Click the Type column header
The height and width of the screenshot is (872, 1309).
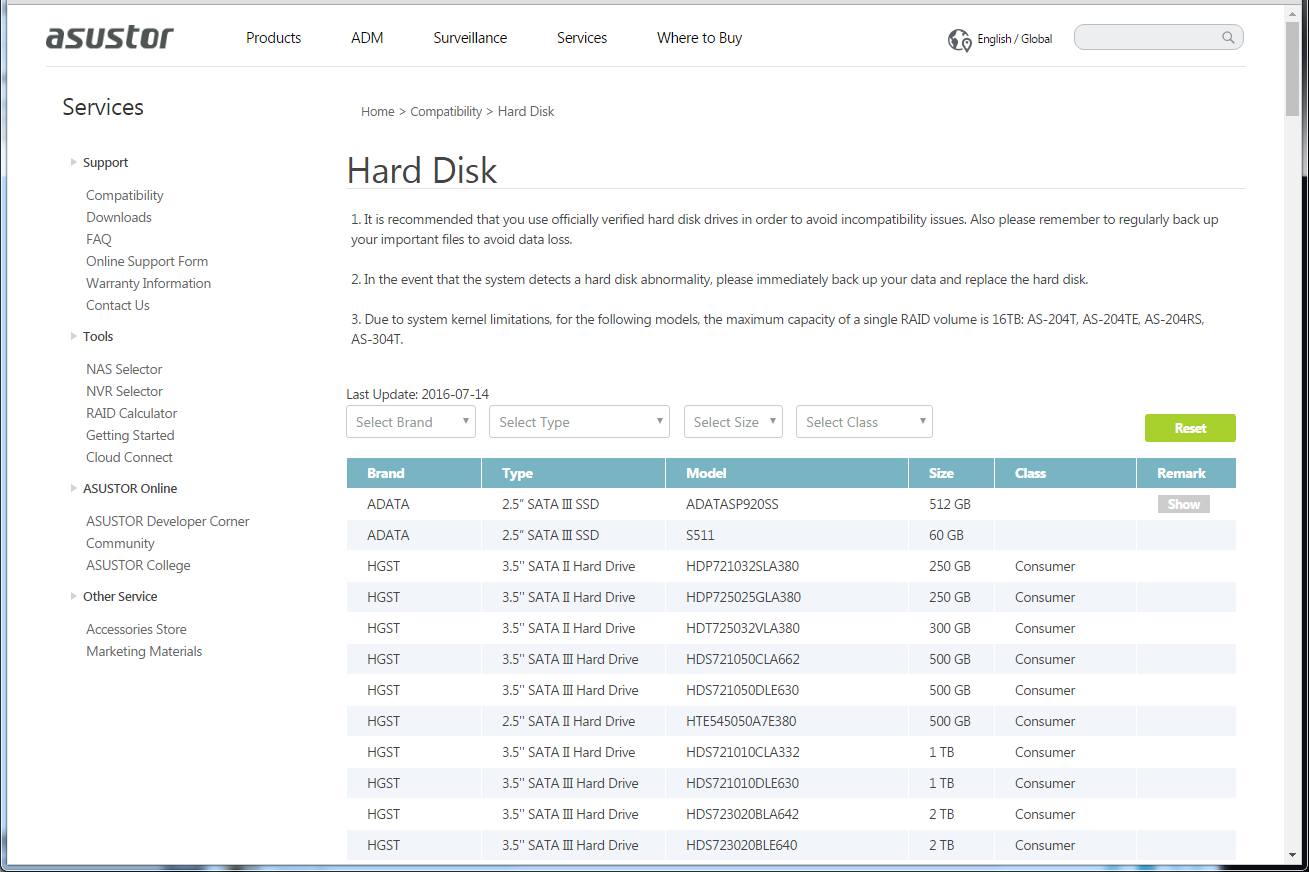point(574,473)
